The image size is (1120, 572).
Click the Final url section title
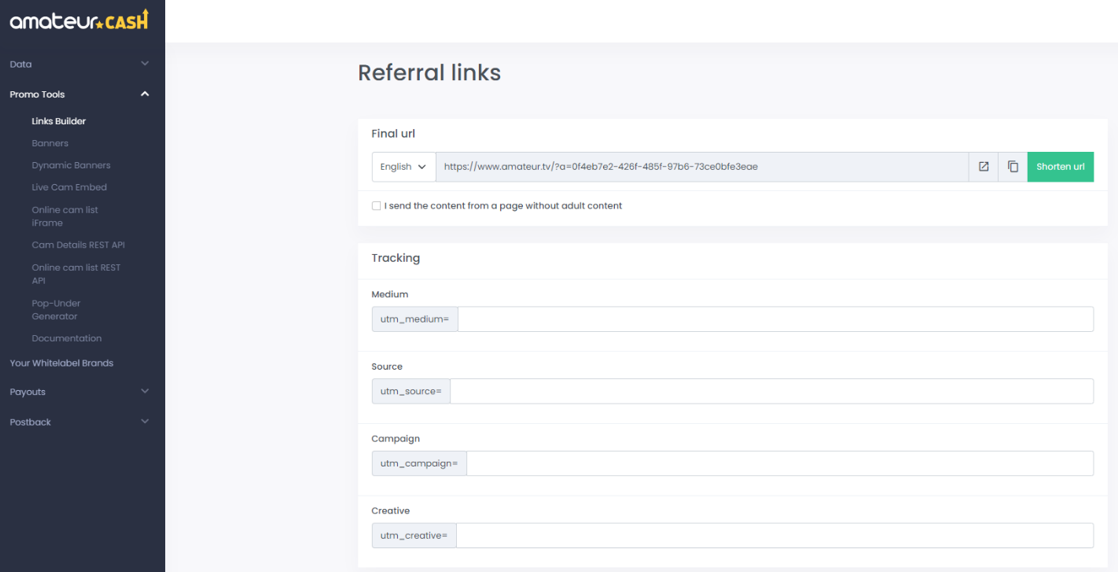393,134
